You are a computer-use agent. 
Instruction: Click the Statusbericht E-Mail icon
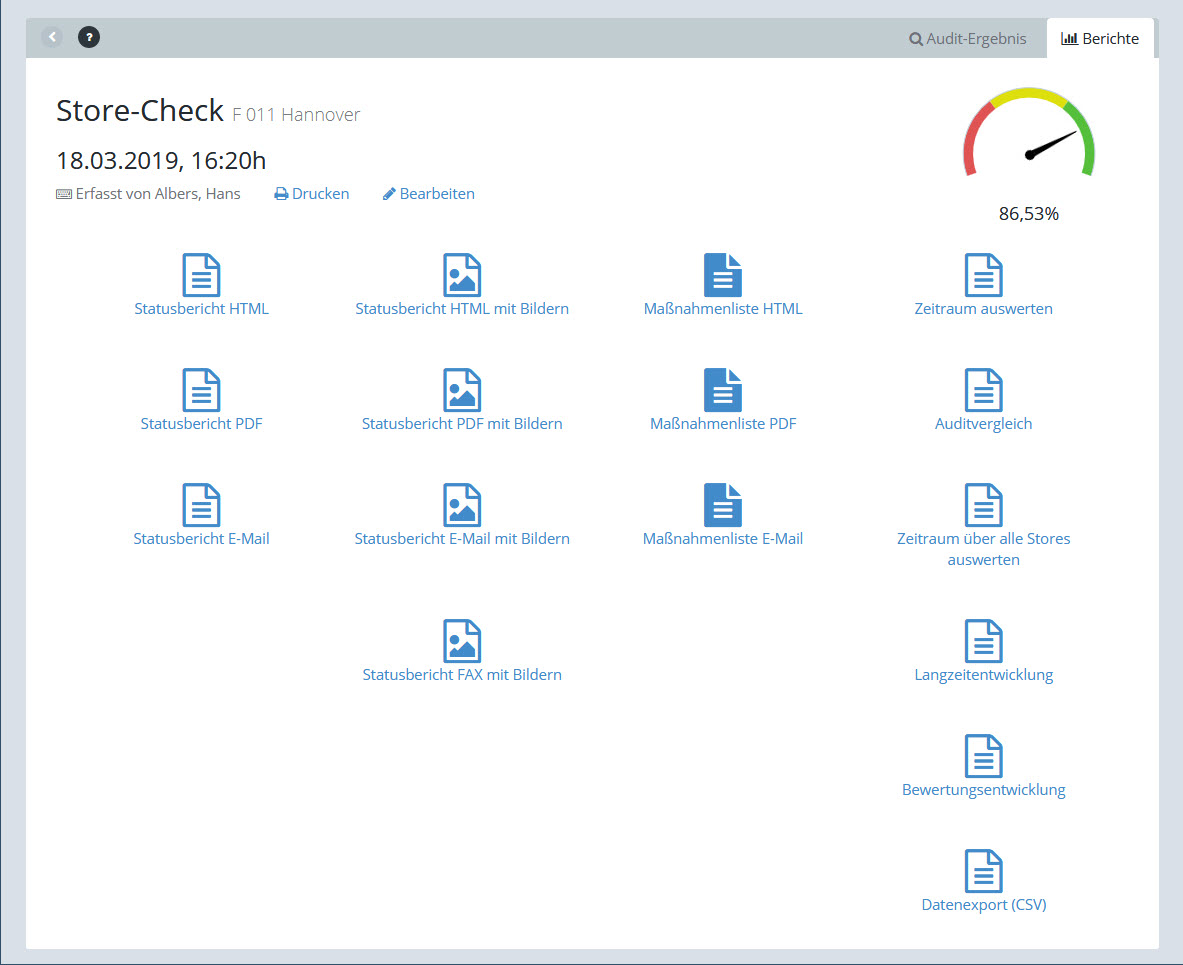click(x=201, y=505)
